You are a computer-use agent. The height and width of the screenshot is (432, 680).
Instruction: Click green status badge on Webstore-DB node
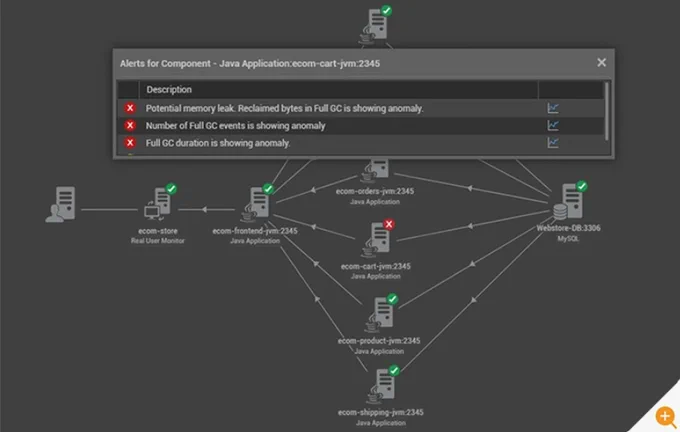point(582,187)
